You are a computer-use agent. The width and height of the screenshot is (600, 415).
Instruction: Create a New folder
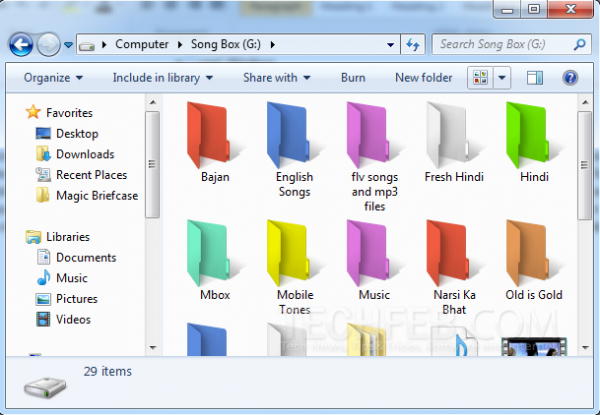(424, 78)
